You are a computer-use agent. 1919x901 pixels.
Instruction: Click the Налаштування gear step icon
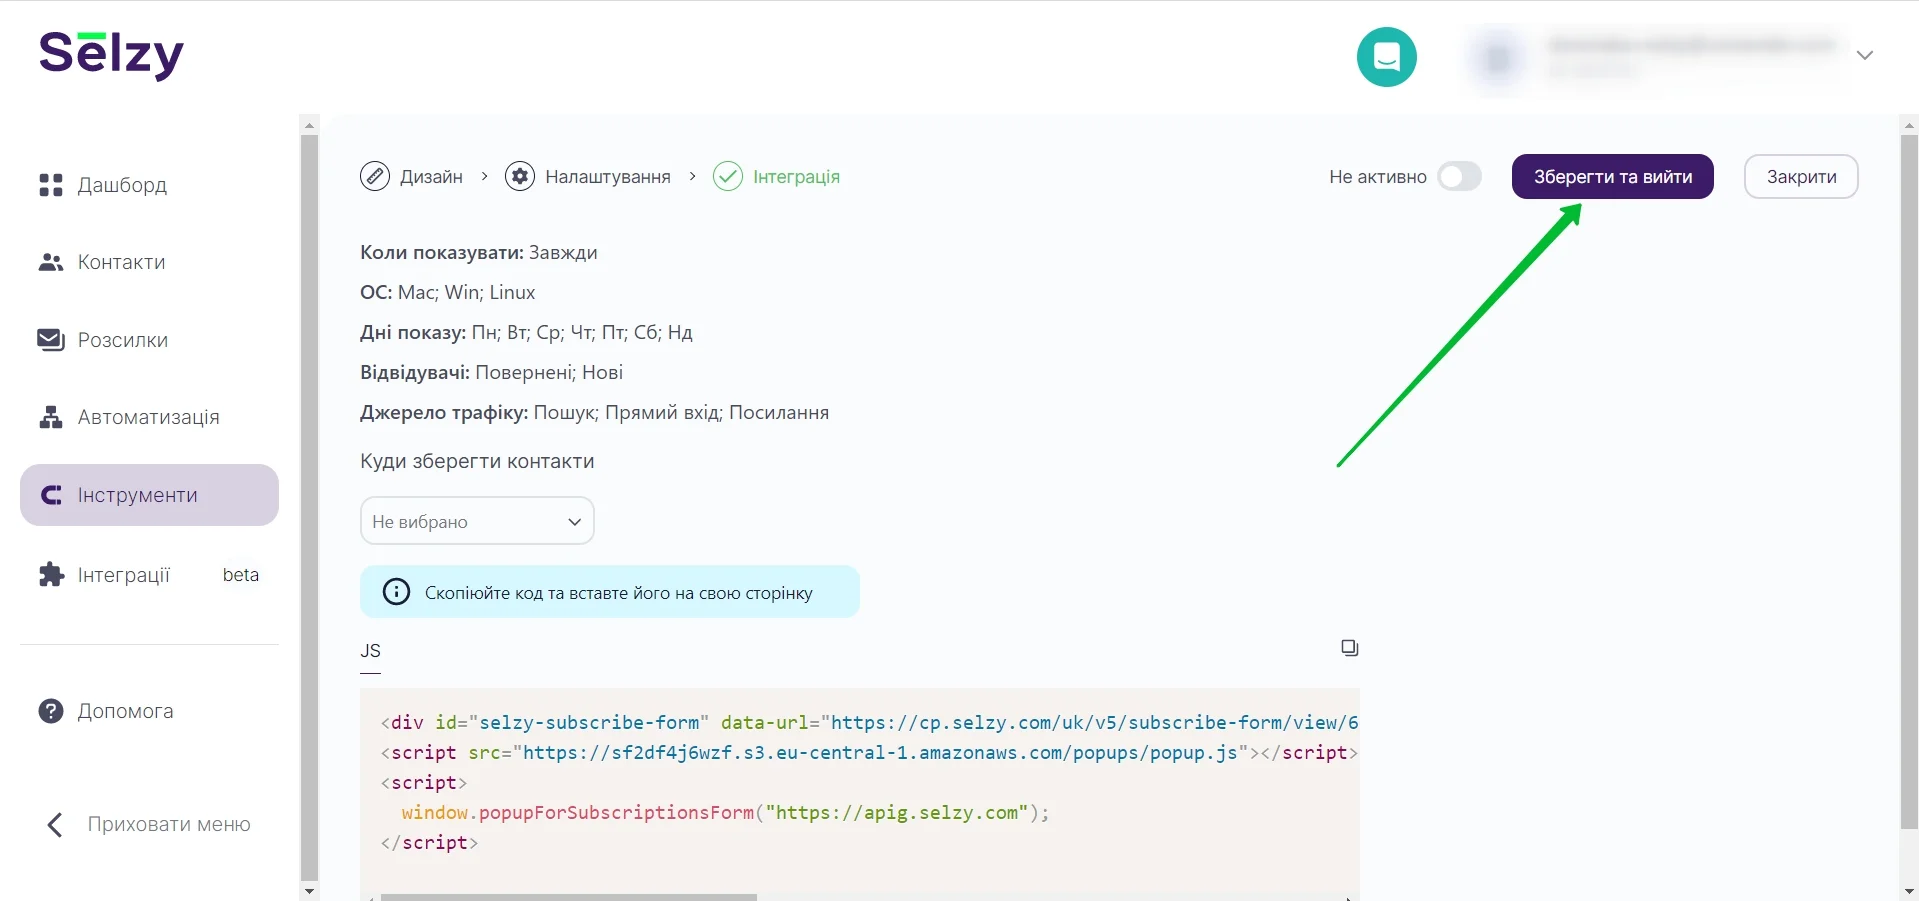(520, 176)
